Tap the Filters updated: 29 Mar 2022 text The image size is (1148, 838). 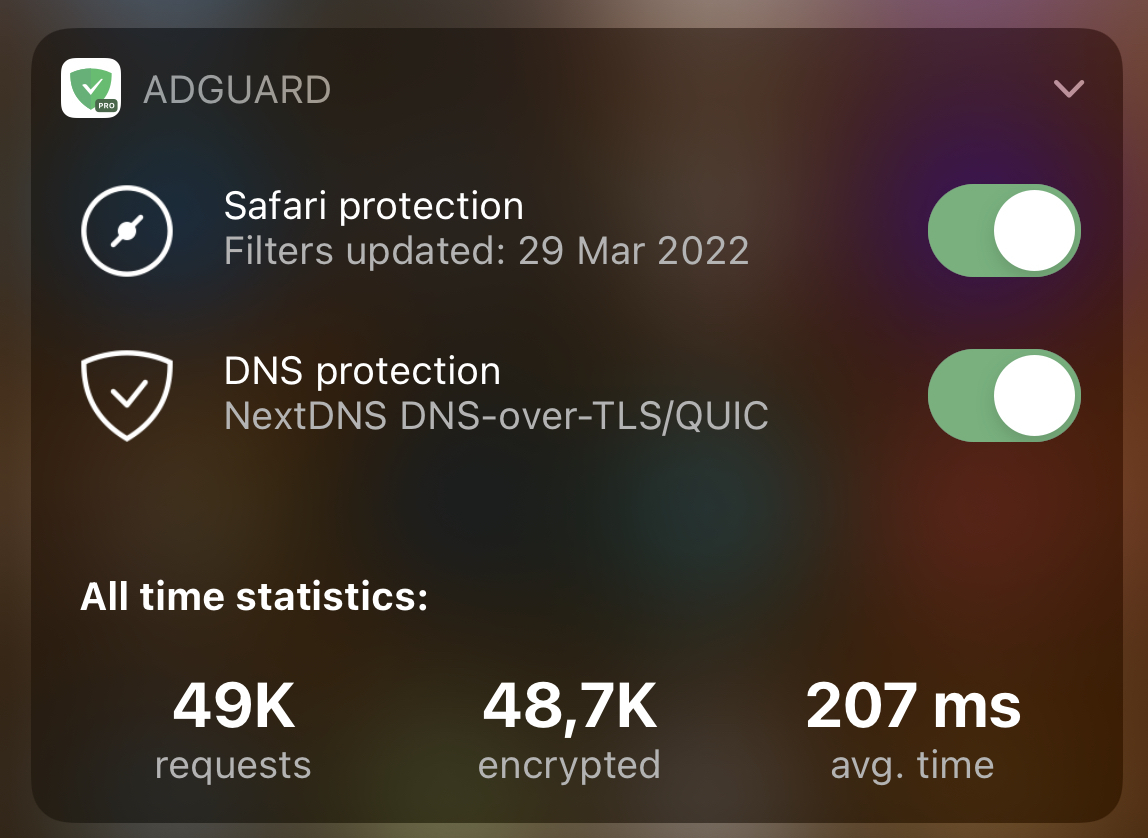[486, 251]
